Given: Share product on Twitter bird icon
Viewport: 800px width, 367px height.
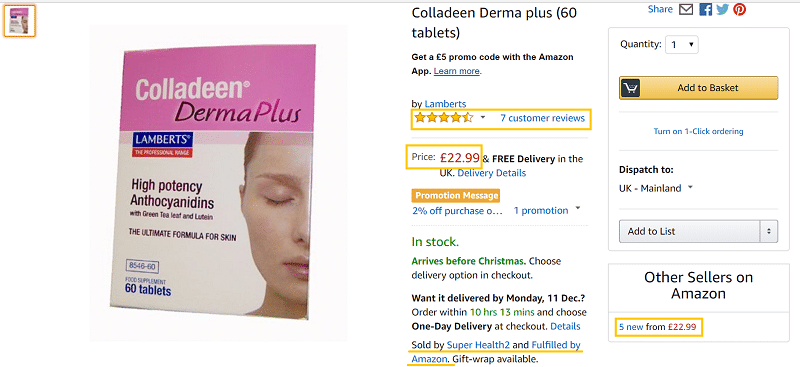Looking at the screenshot, I should [722, 9].
